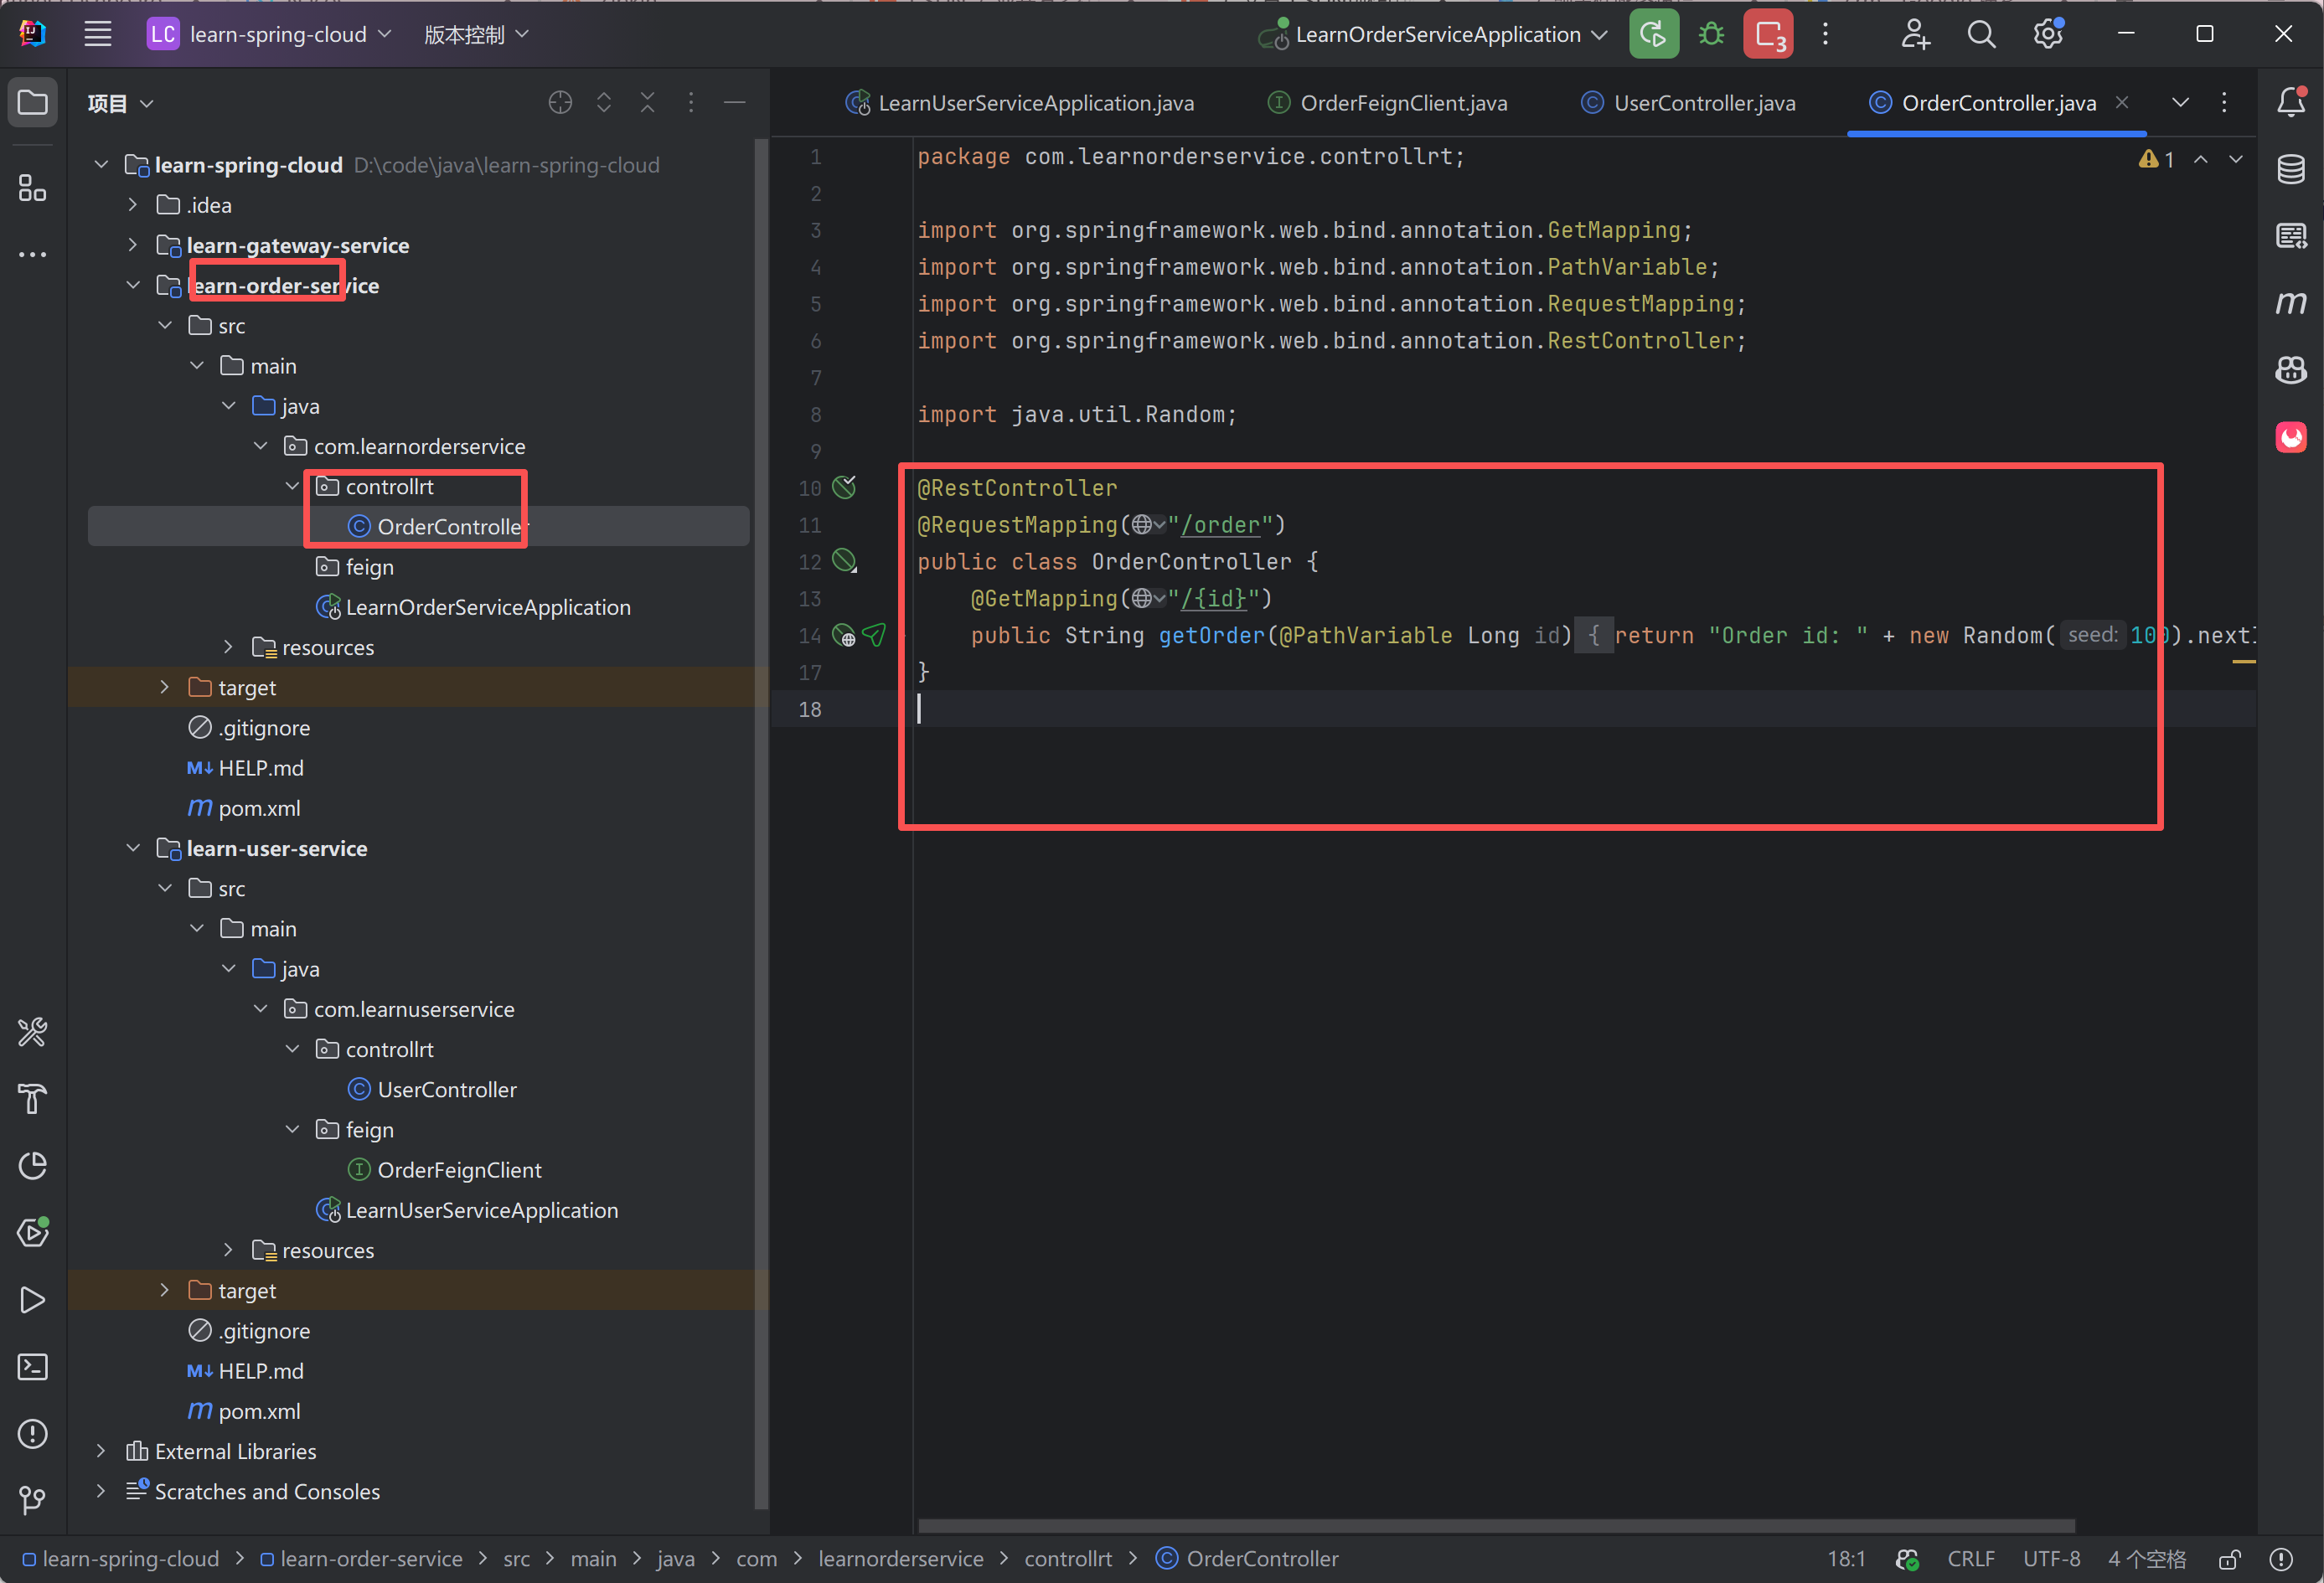The height and width of the screenshot is (1583, 2324).
Task: Open the Database tool window
Action: click(2291, 169)
